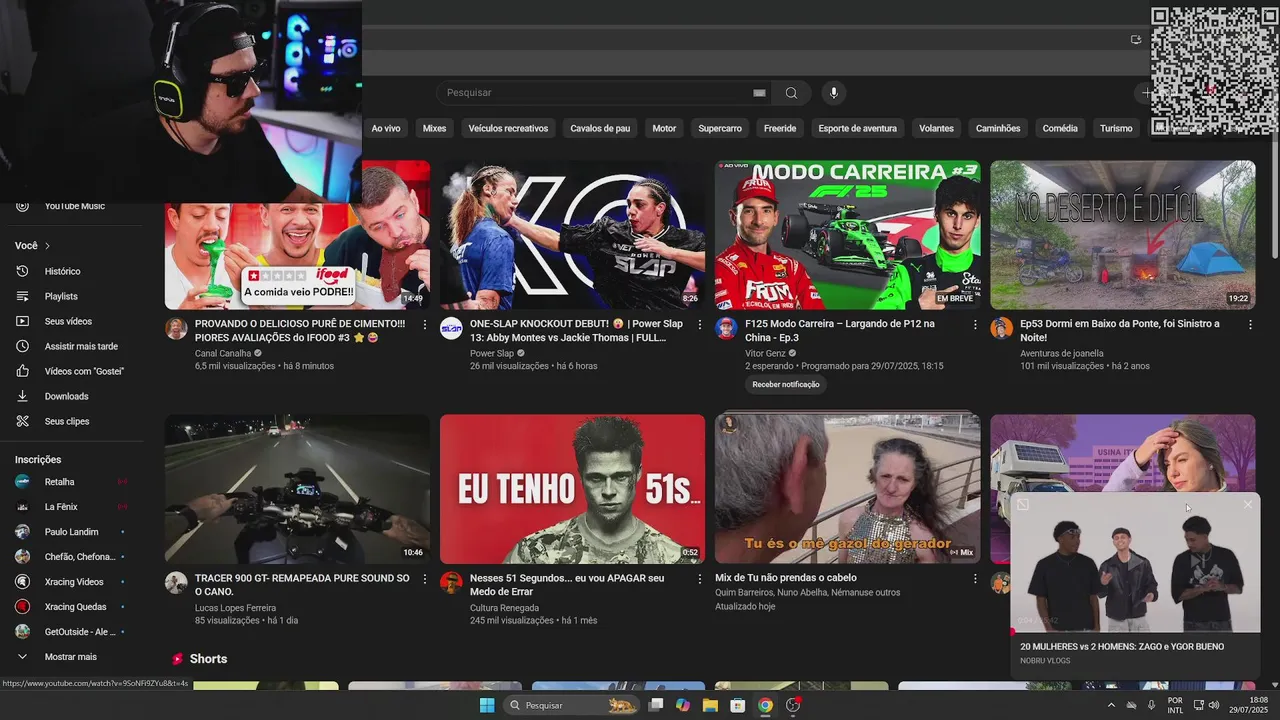Expand the Você section chevron
Viewport: 1280px width, 720px height.
(47, 246)
